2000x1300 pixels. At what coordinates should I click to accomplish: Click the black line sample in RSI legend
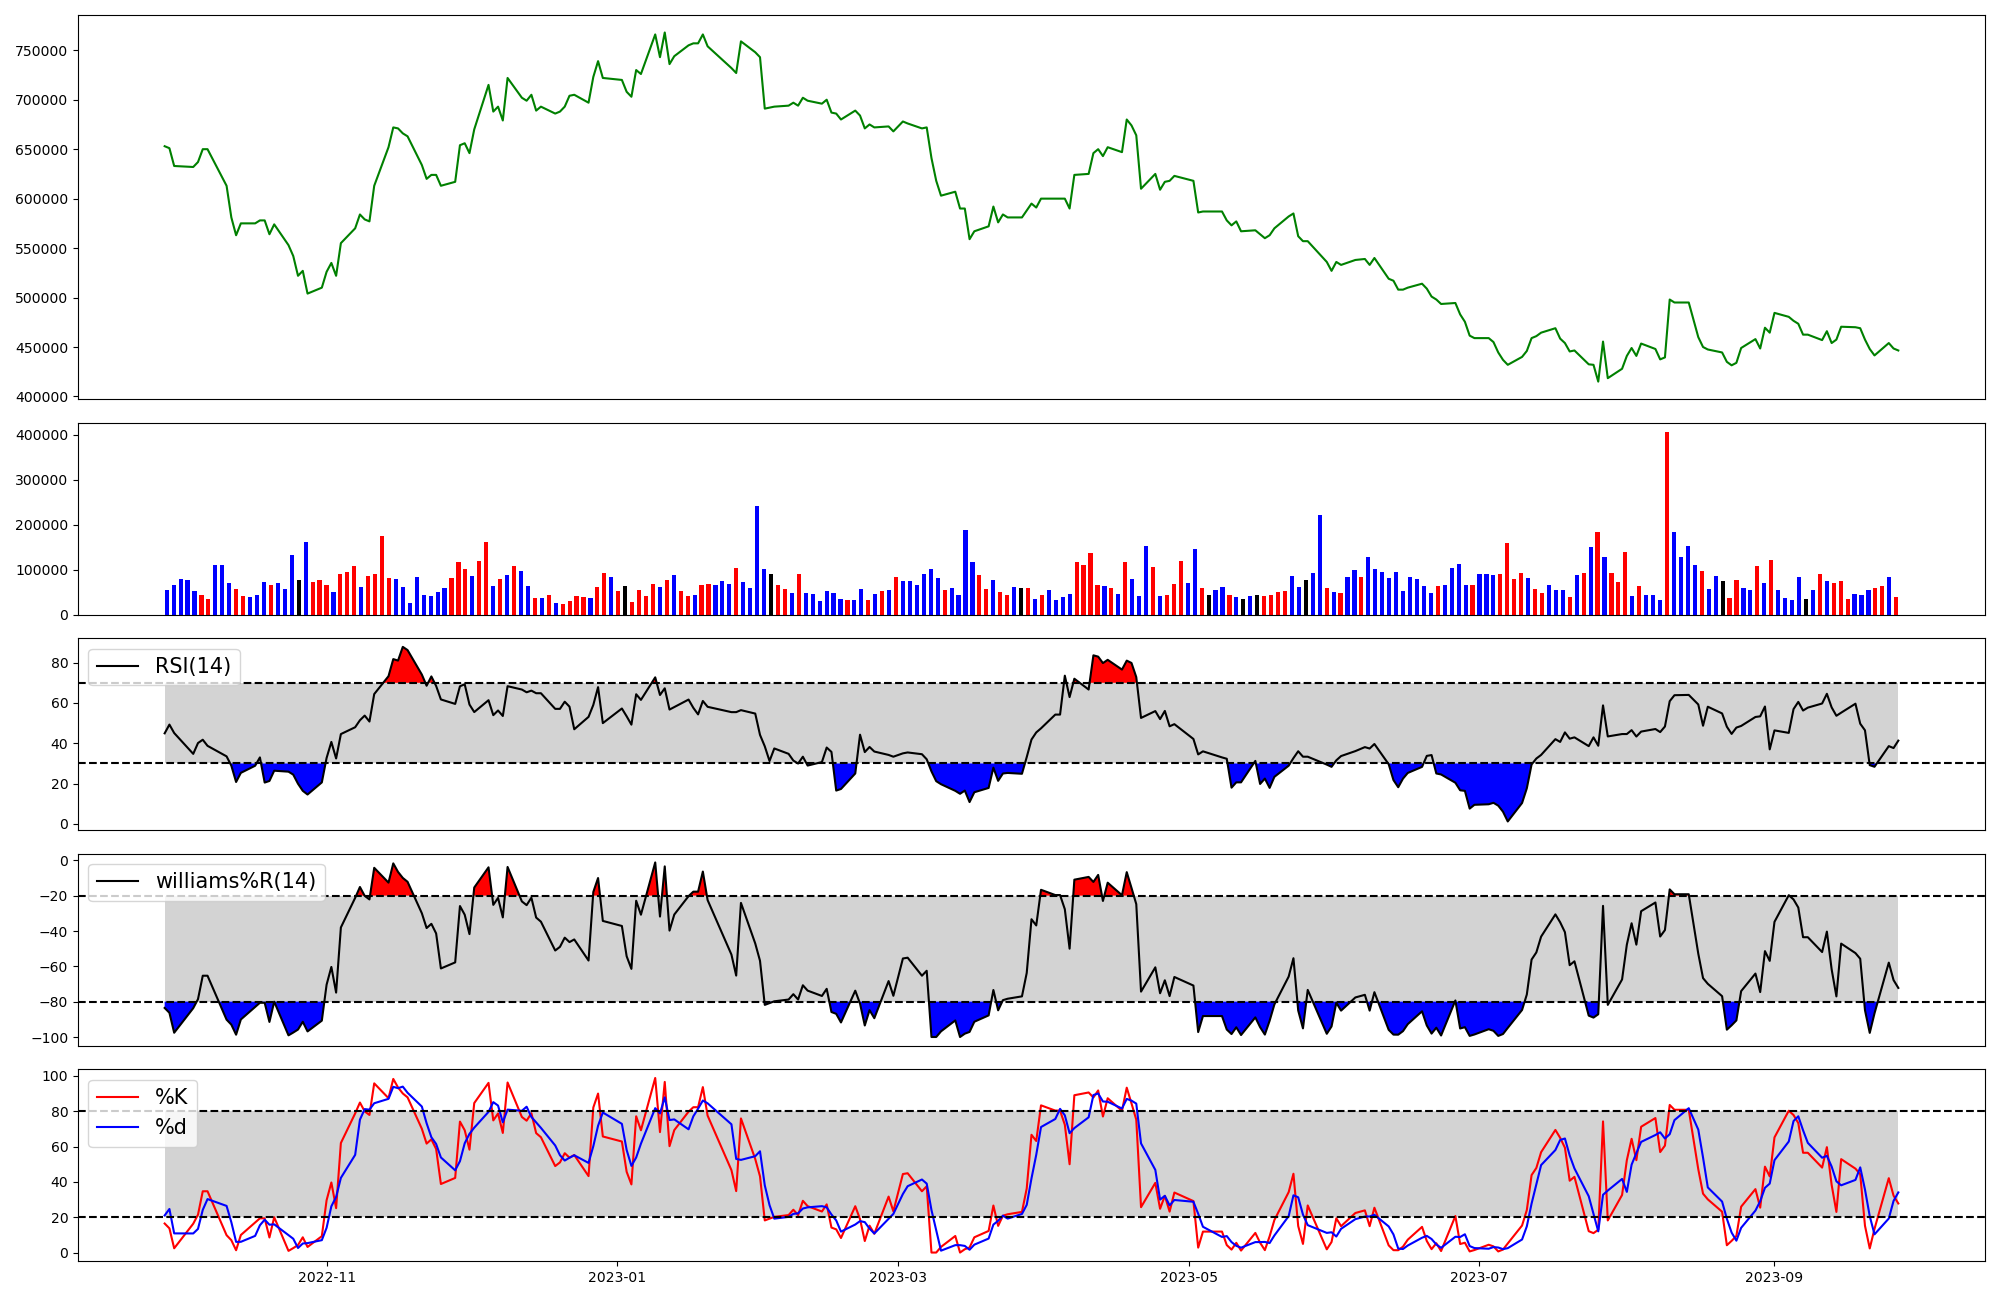117,666
